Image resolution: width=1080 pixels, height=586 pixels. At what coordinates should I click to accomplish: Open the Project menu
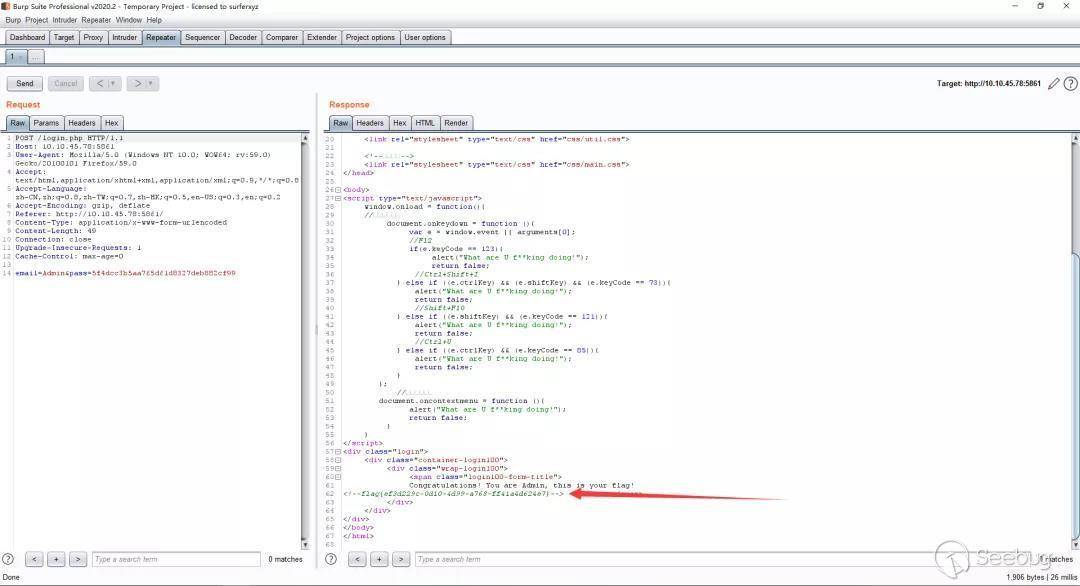click(x=37, y=20)
